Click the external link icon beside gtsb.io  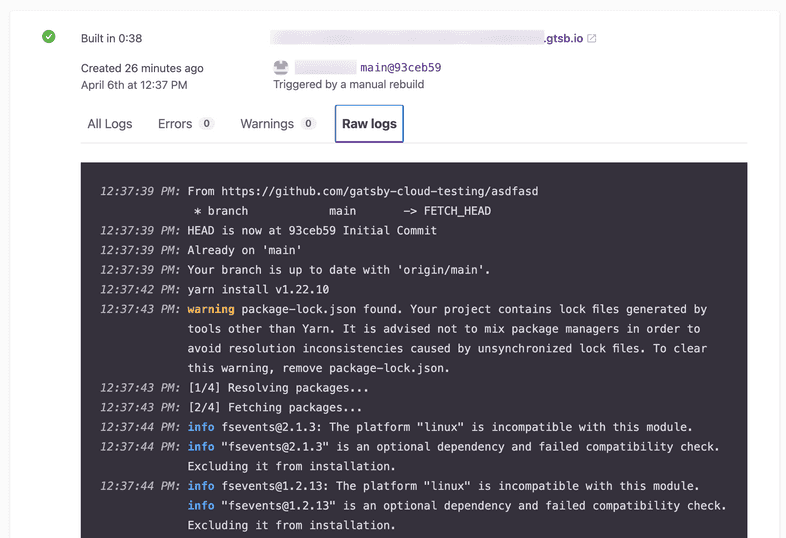click(x=592, y=39)
